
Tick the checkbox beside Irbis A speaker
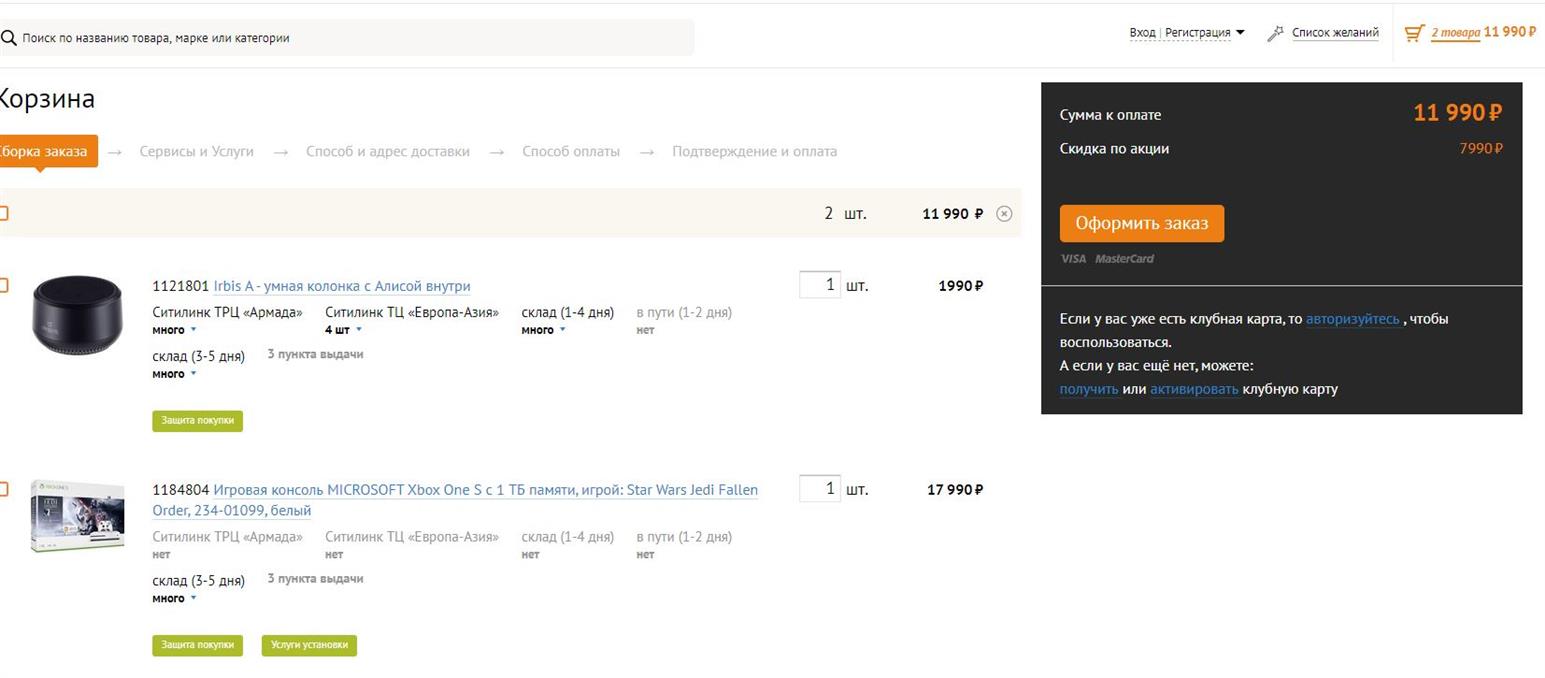tap(4, 286)
